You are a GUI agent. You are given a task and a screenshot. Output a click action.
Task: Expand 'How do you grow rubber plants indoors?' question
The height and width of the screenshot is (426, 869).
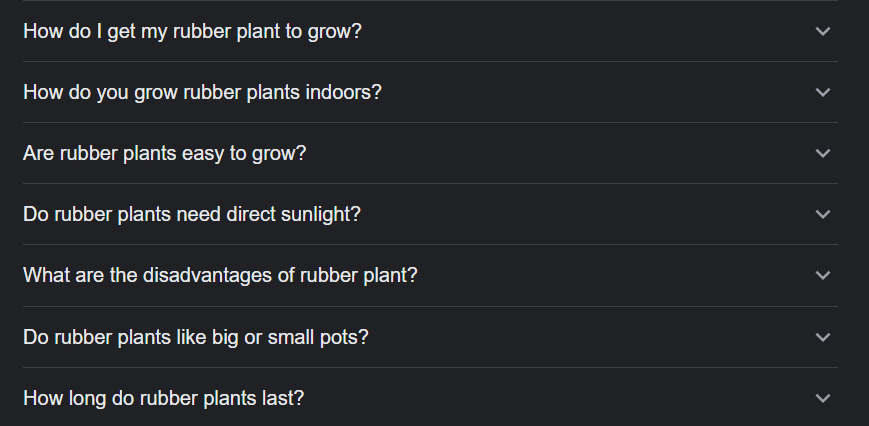coord(430,92)
